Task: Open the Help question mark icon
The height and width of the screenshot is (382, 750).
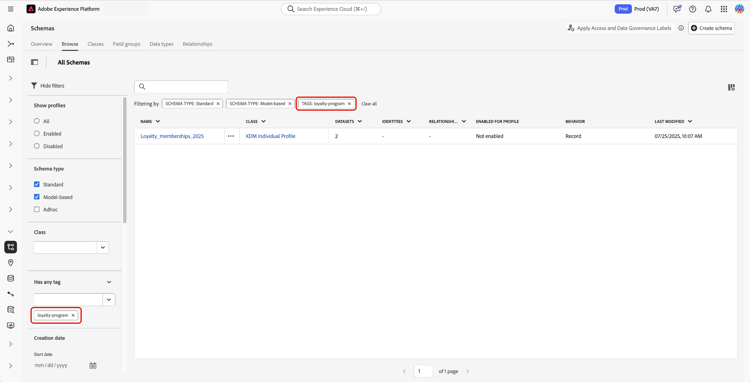Action: pyautogui.click(x=692, y=9)
